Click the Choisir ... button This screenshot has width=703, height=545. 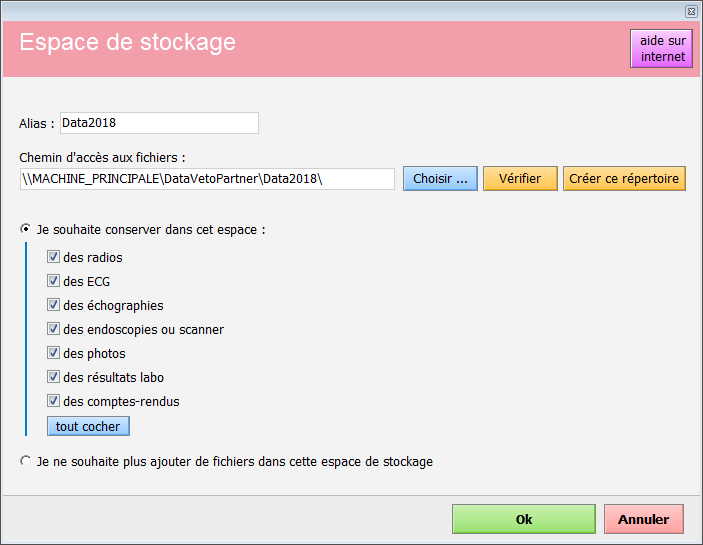(440, 178)
